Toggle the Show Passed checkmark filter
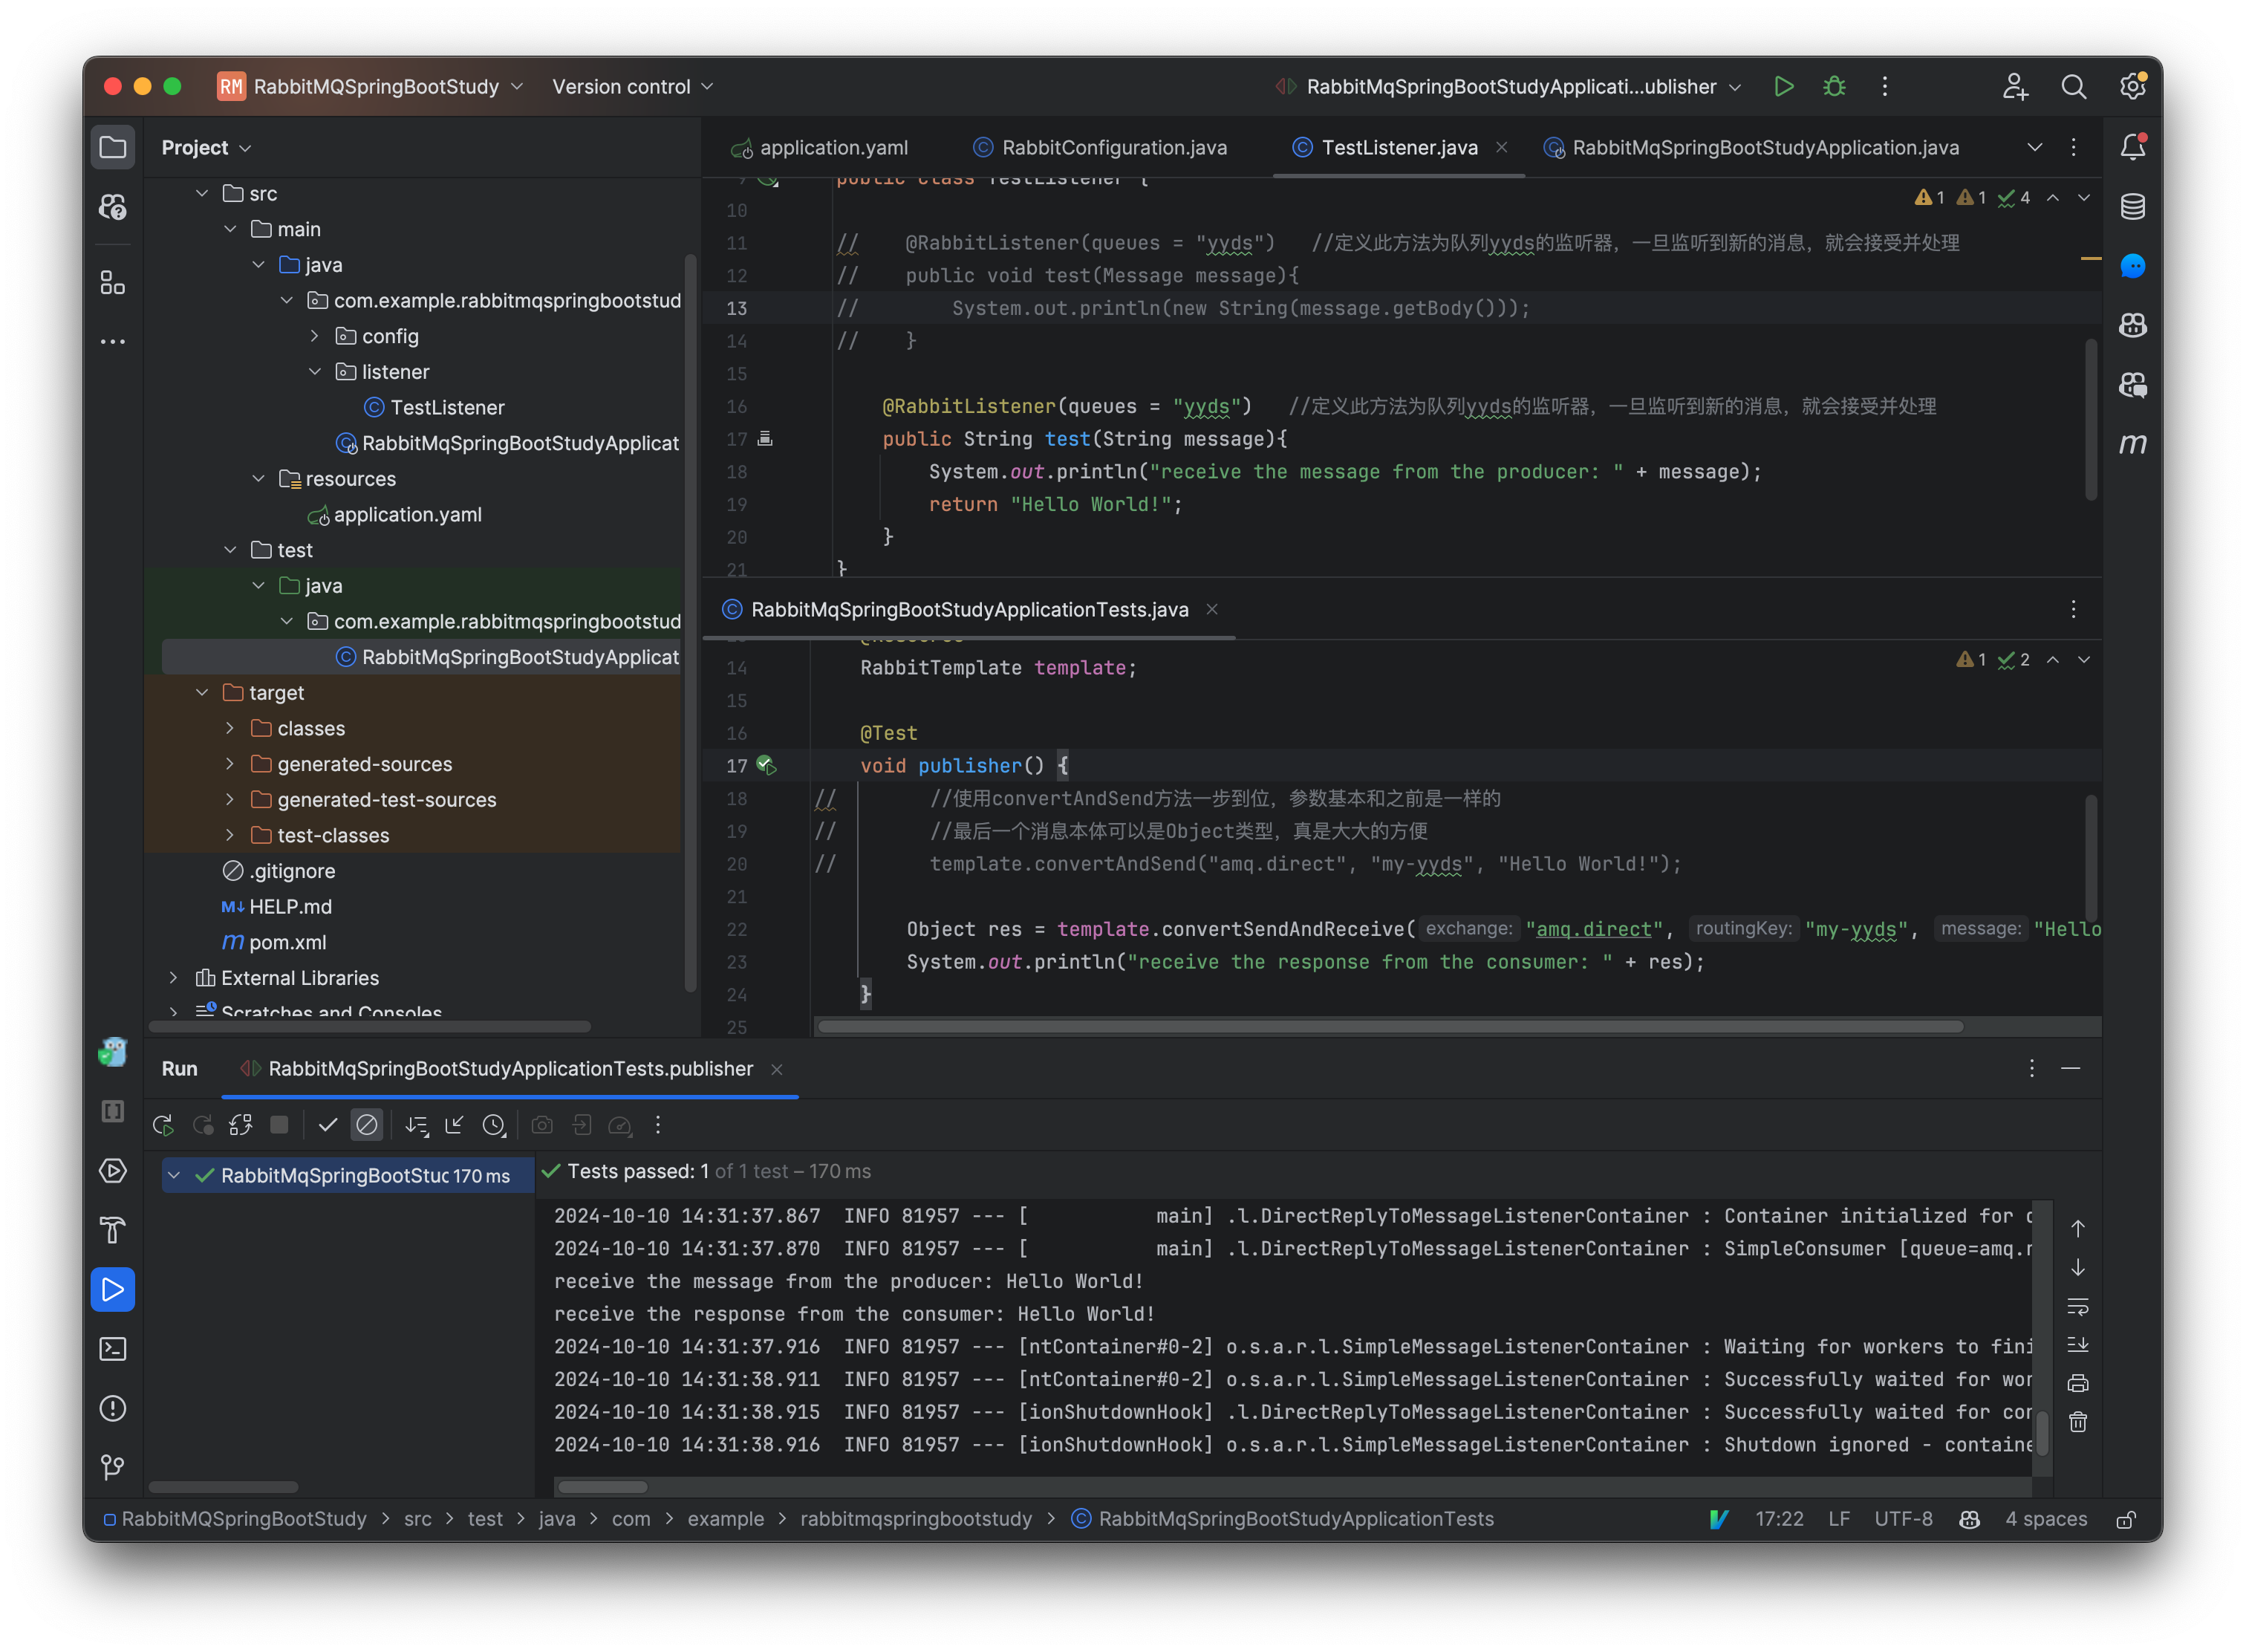2246x1652 pixels. (327, 1125)
